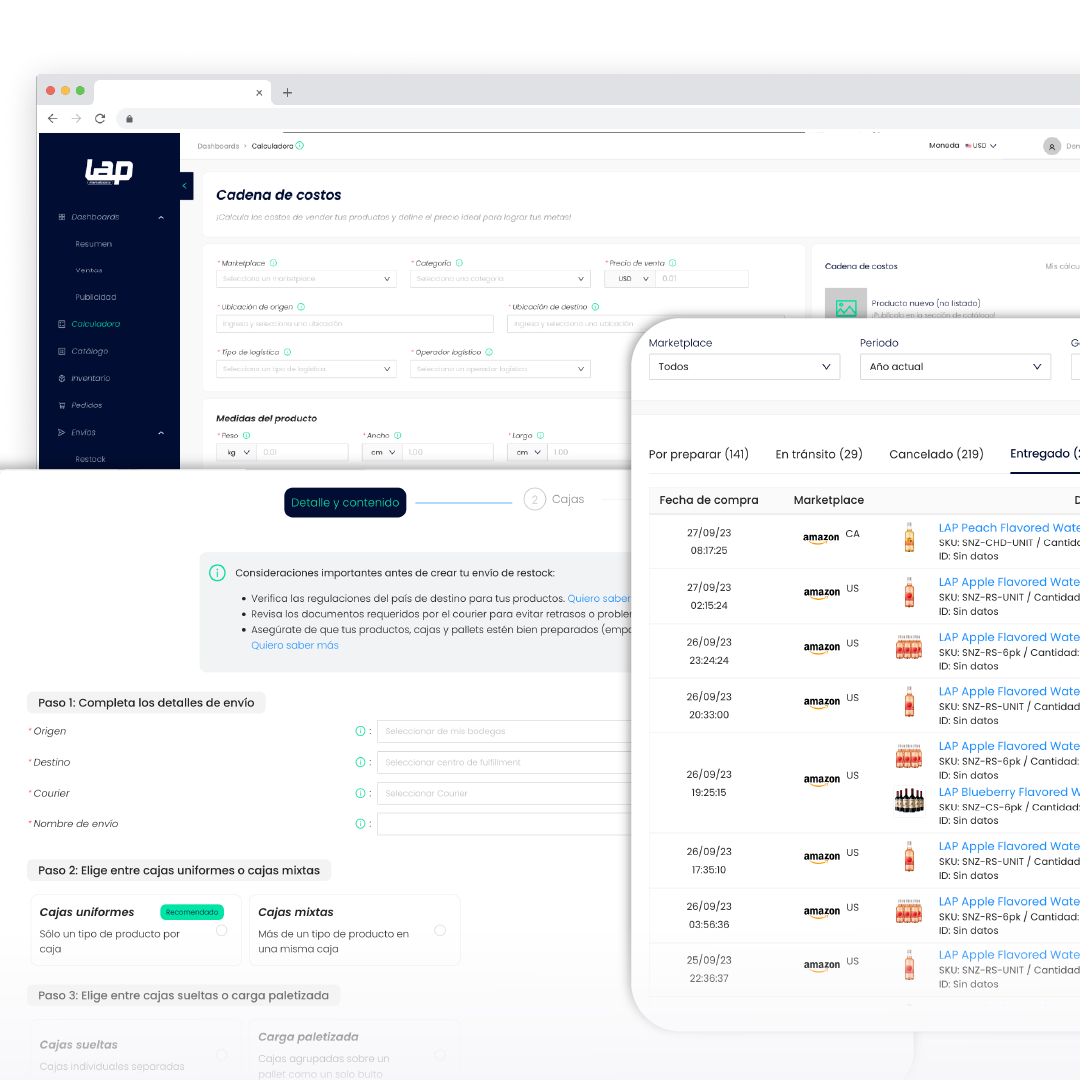Viewport: 1080px width, 1080px height.
Task: Collapse the Dashboards sidebar group
Action: [x=160, y=217]
